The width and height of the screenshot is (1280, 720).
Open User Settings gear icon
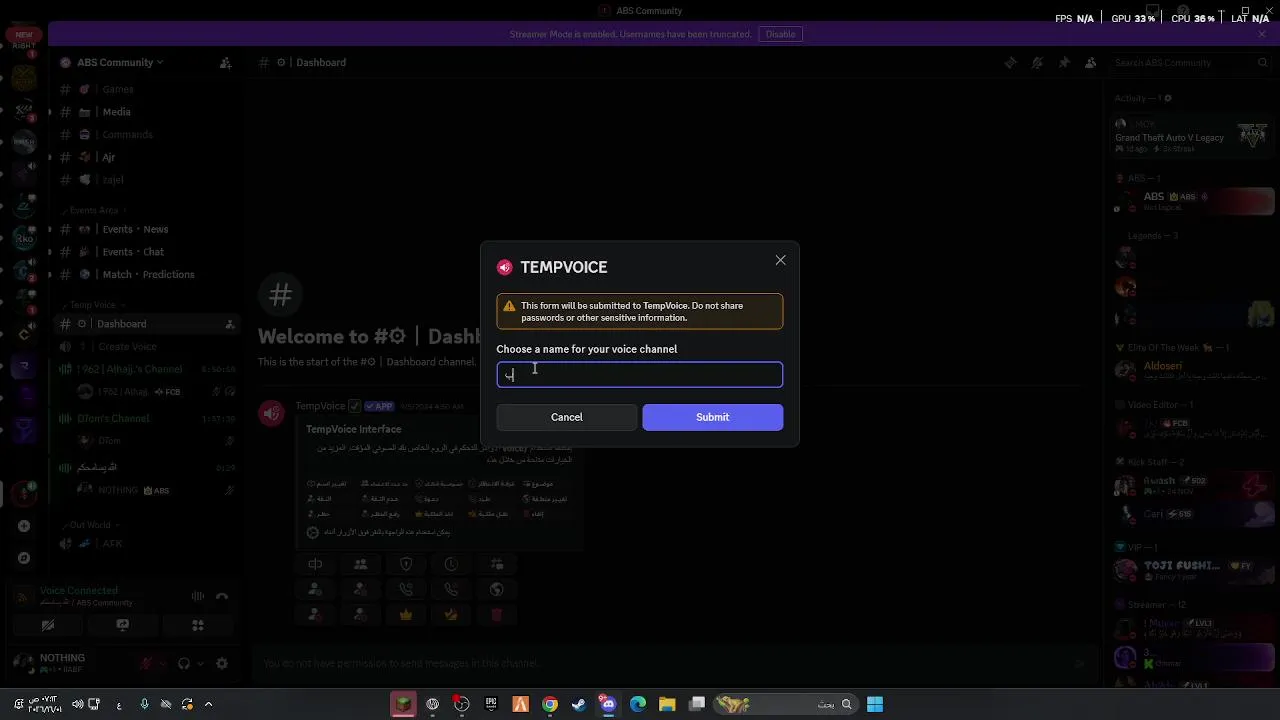222,663
